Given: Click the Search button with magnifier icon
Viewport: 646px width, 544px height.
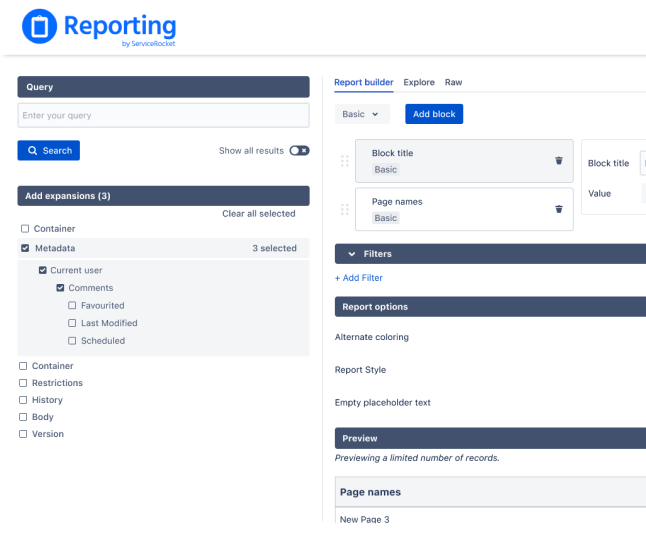Looking at the screenshot, I should (49, 150).
